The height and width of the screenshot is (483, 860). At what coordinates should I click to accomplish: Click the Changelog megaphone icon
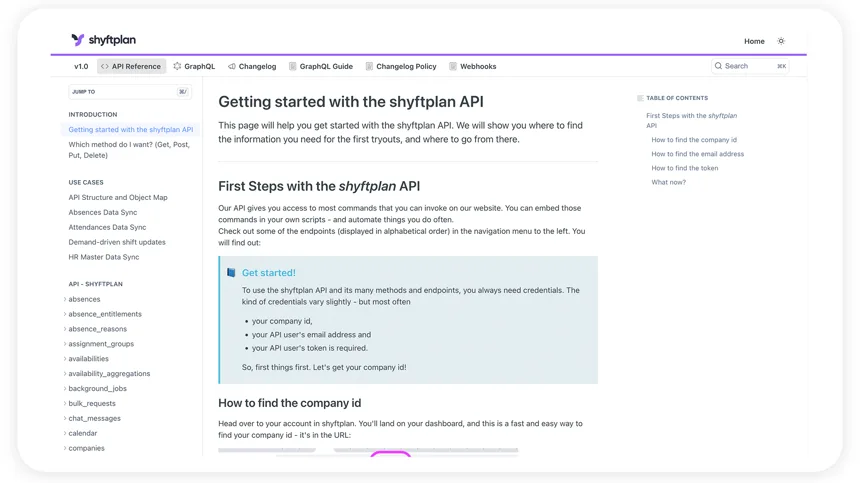click(x=232, y=66)
